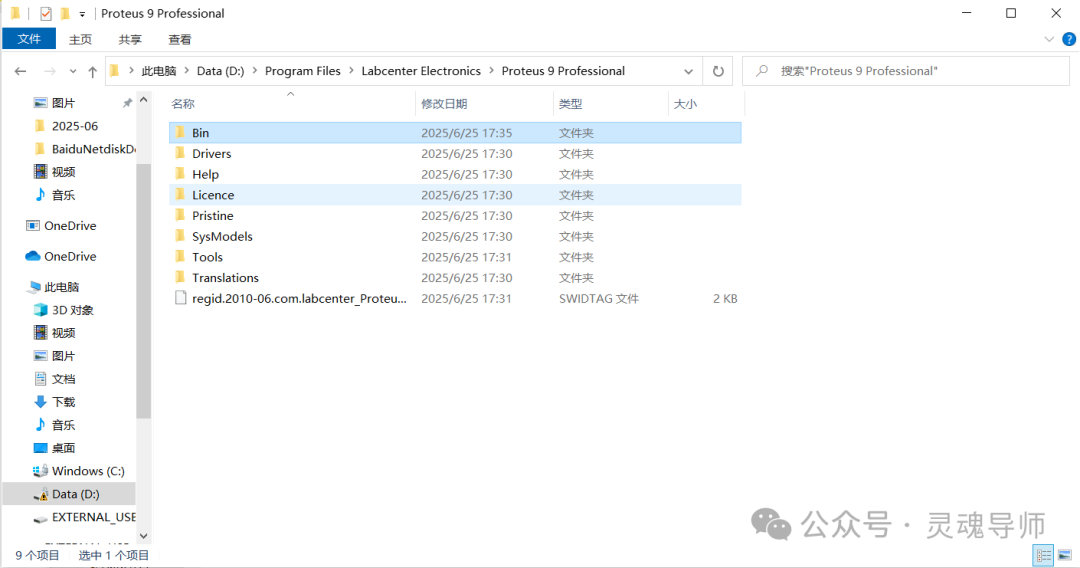Open 音乐 under 此电脑
The height and width of the screenshot is (568, 1080).
pos(54,425)
